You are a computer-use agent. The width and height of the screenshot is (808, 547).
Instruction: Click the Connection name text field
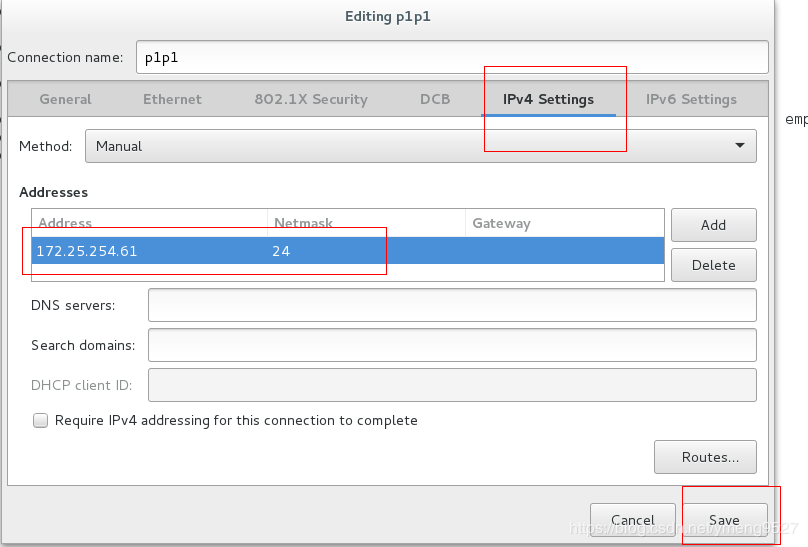452,57
